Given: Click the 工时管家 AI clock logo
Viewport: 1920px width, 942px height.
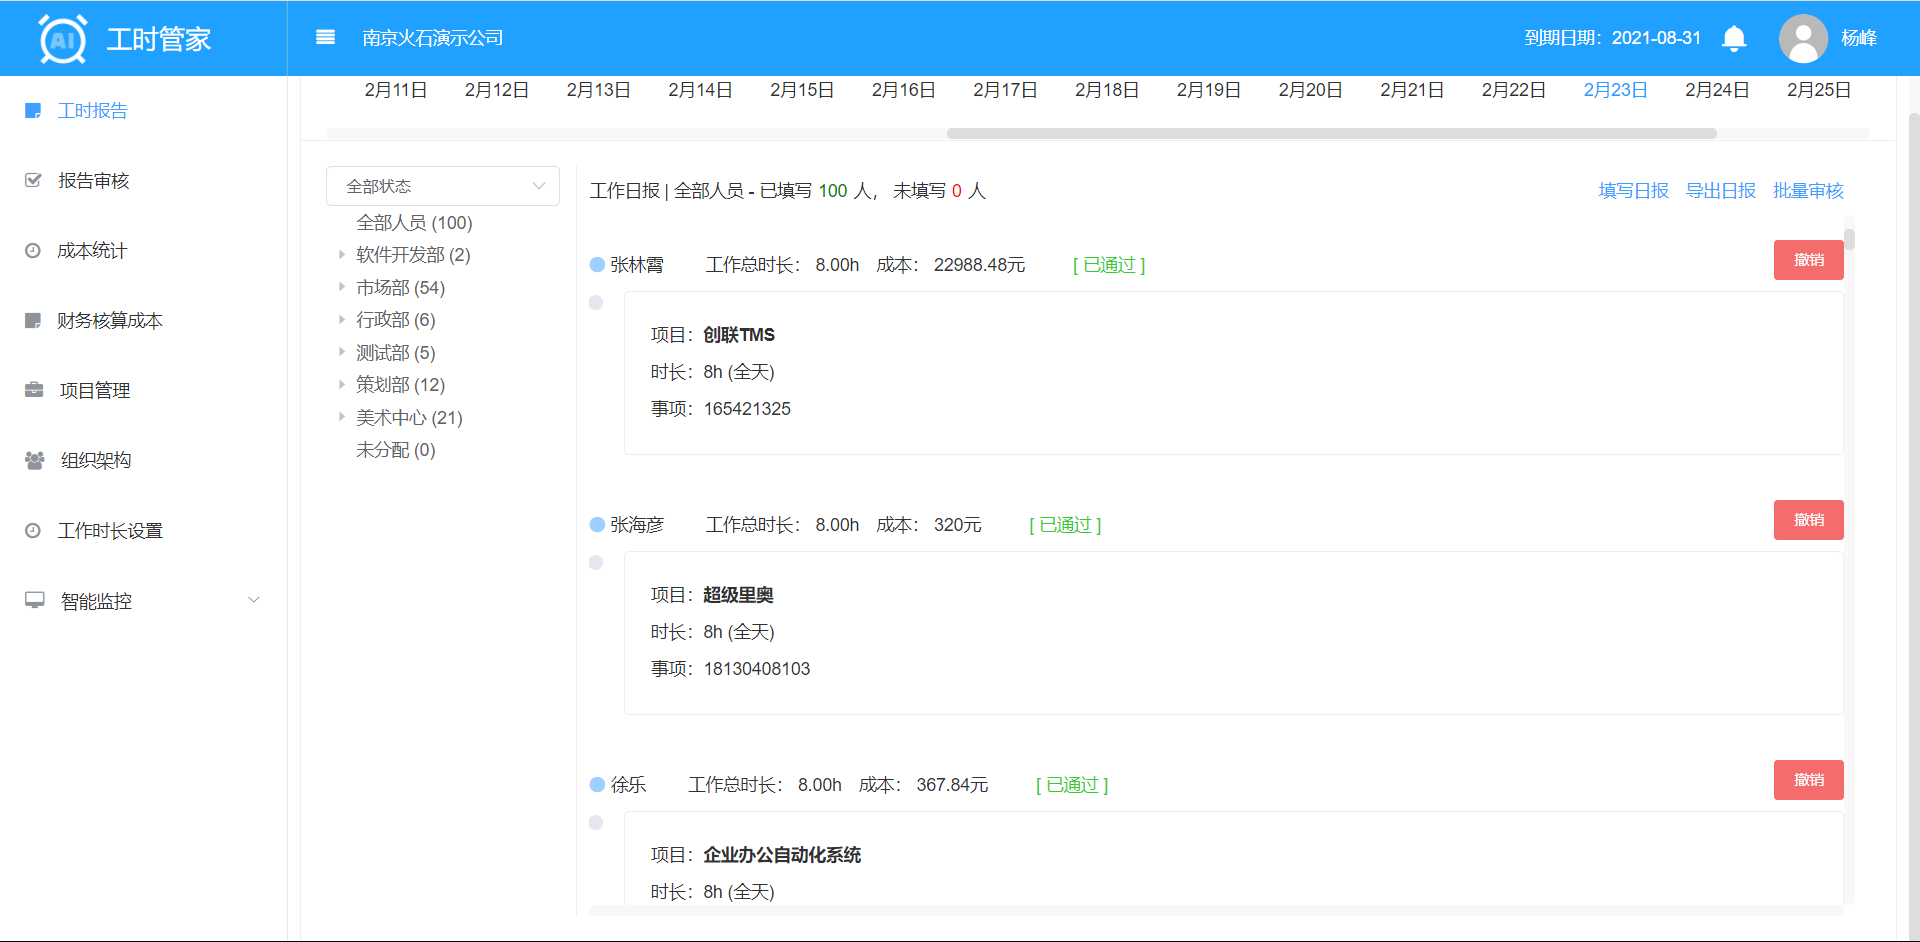Looking at the screenshot, I should click(62, 39).
